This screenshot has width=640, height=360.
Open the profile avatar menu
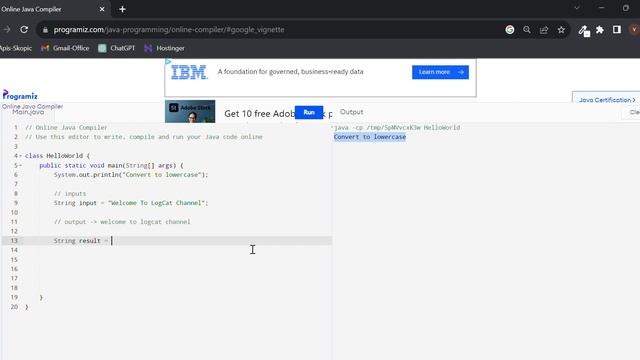pyautogui.click(x=634, y=29)
